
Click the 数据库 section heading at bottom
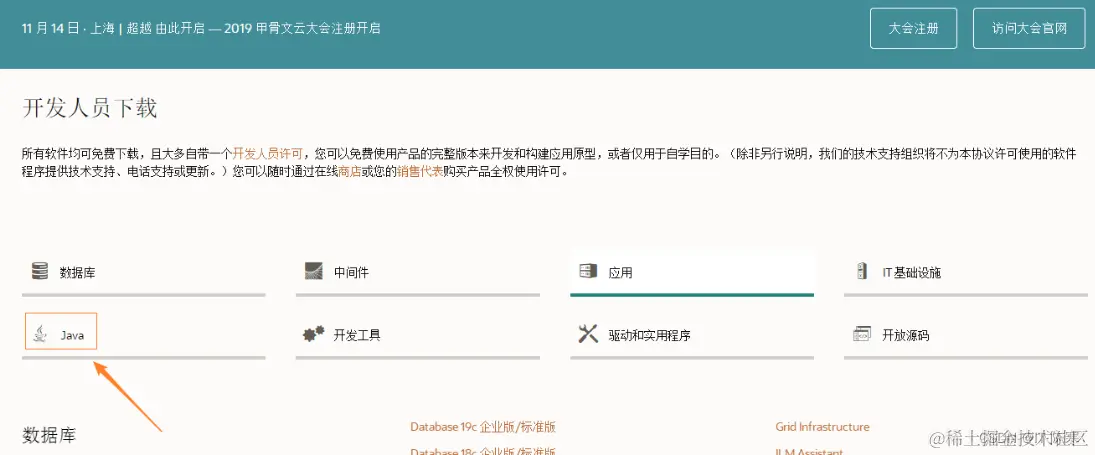coord(49,435)
